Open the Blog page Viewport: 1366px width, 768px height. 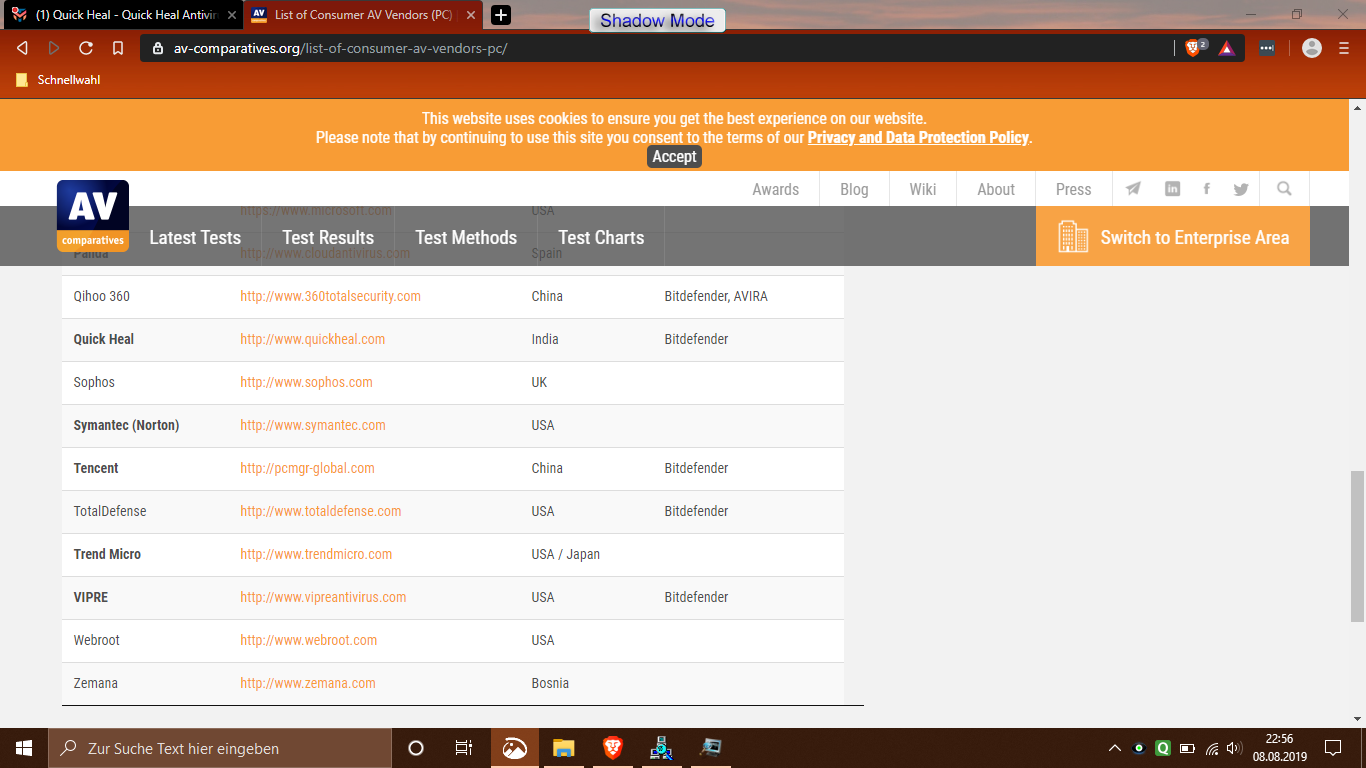pyautogui.click(x=854, y=189)
